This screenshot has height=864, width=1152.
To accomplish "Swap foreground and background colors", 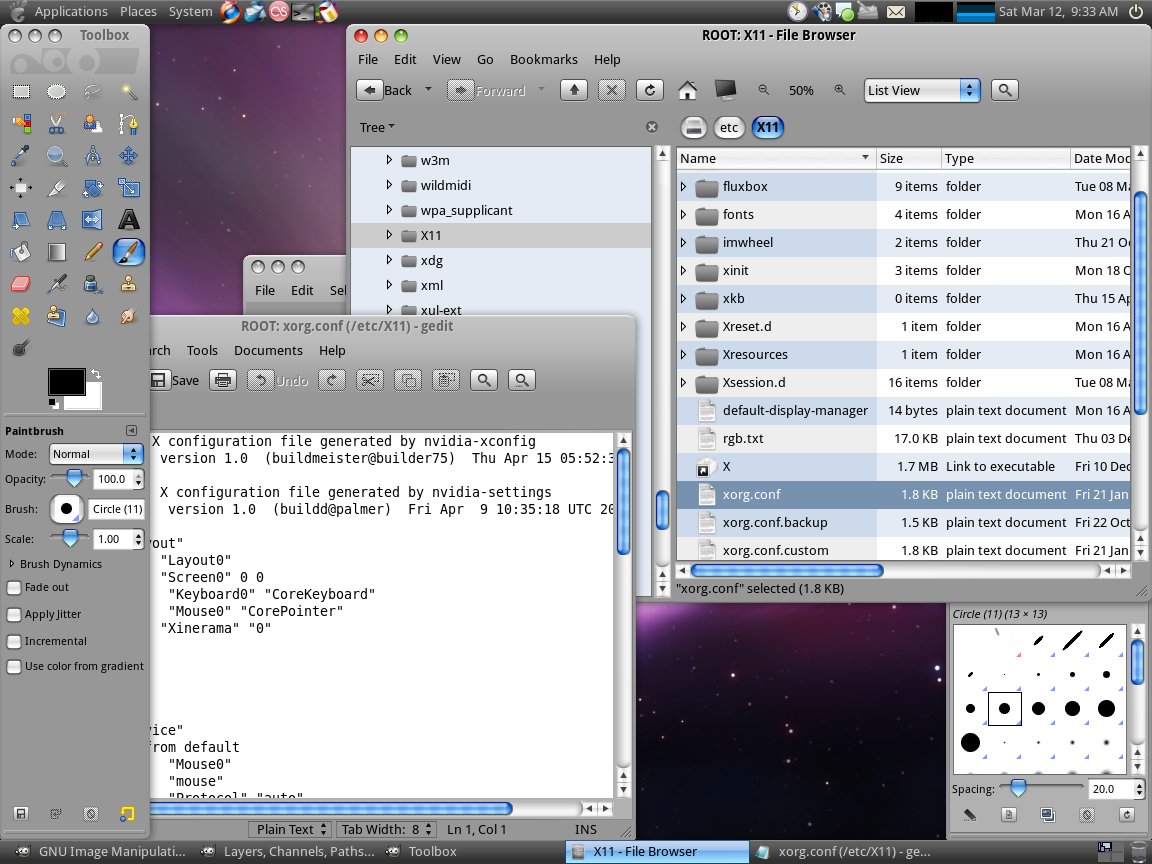I will coord(96,374).
